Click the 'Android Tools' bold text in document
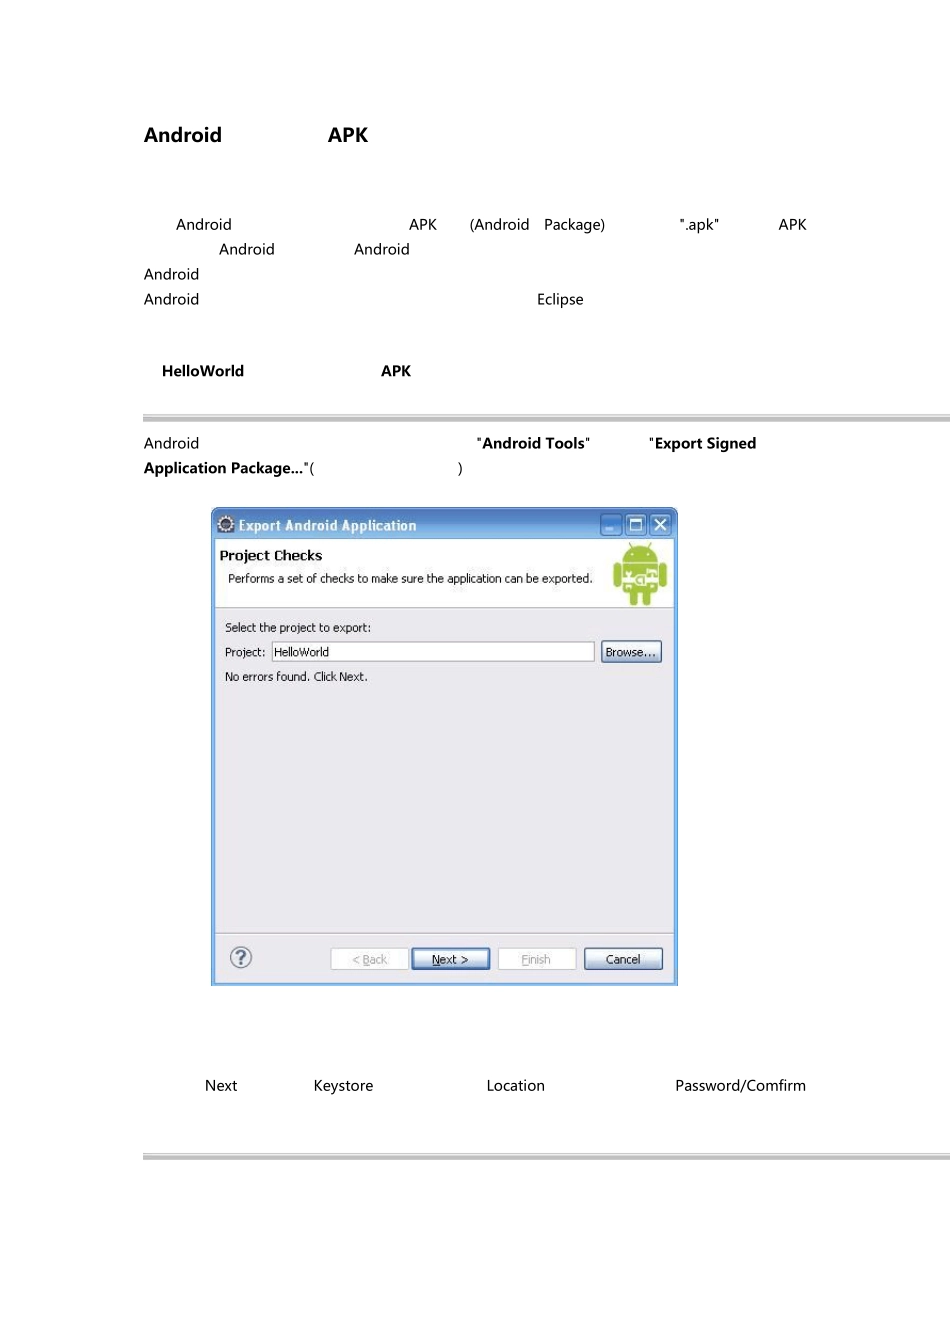950x1344 pixels. tap(534, 443)
